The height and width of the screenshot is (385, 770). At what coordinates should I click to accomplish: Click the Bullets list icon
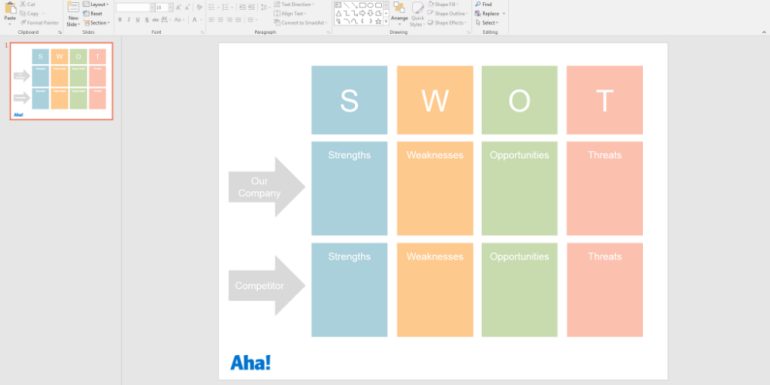[x=213, y=7]
